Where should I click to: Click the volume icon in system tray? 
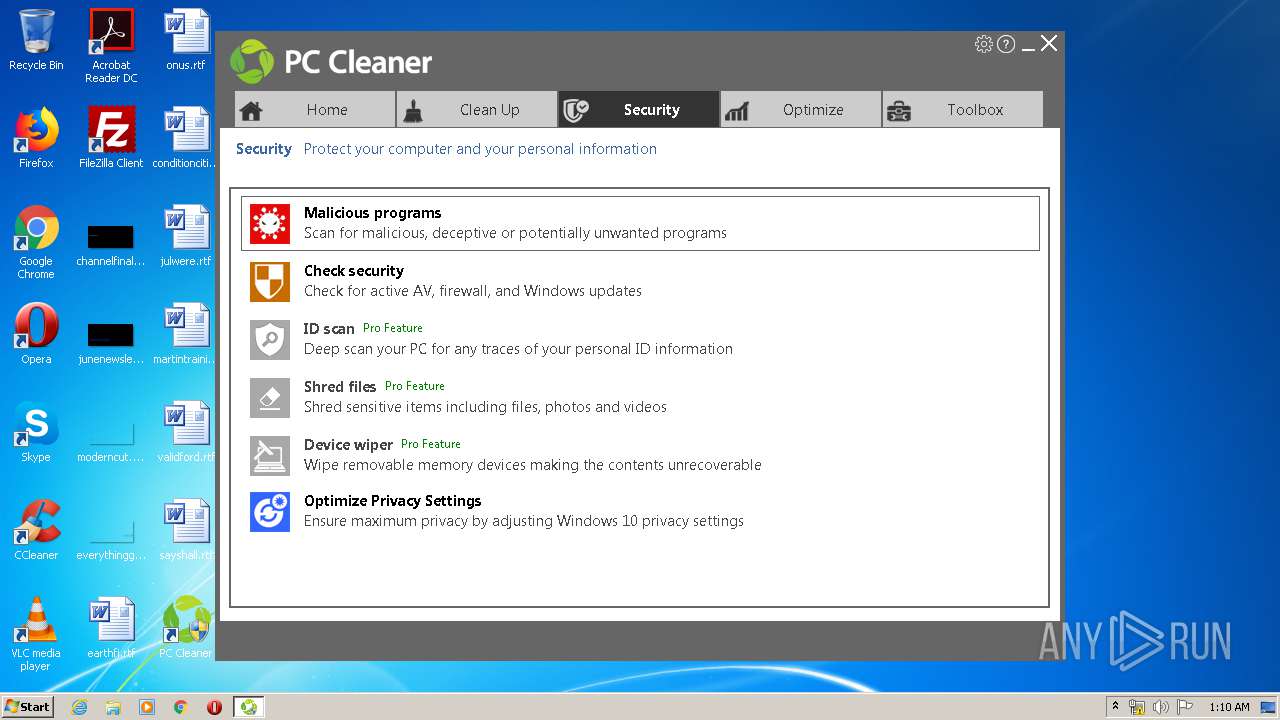1161,707
